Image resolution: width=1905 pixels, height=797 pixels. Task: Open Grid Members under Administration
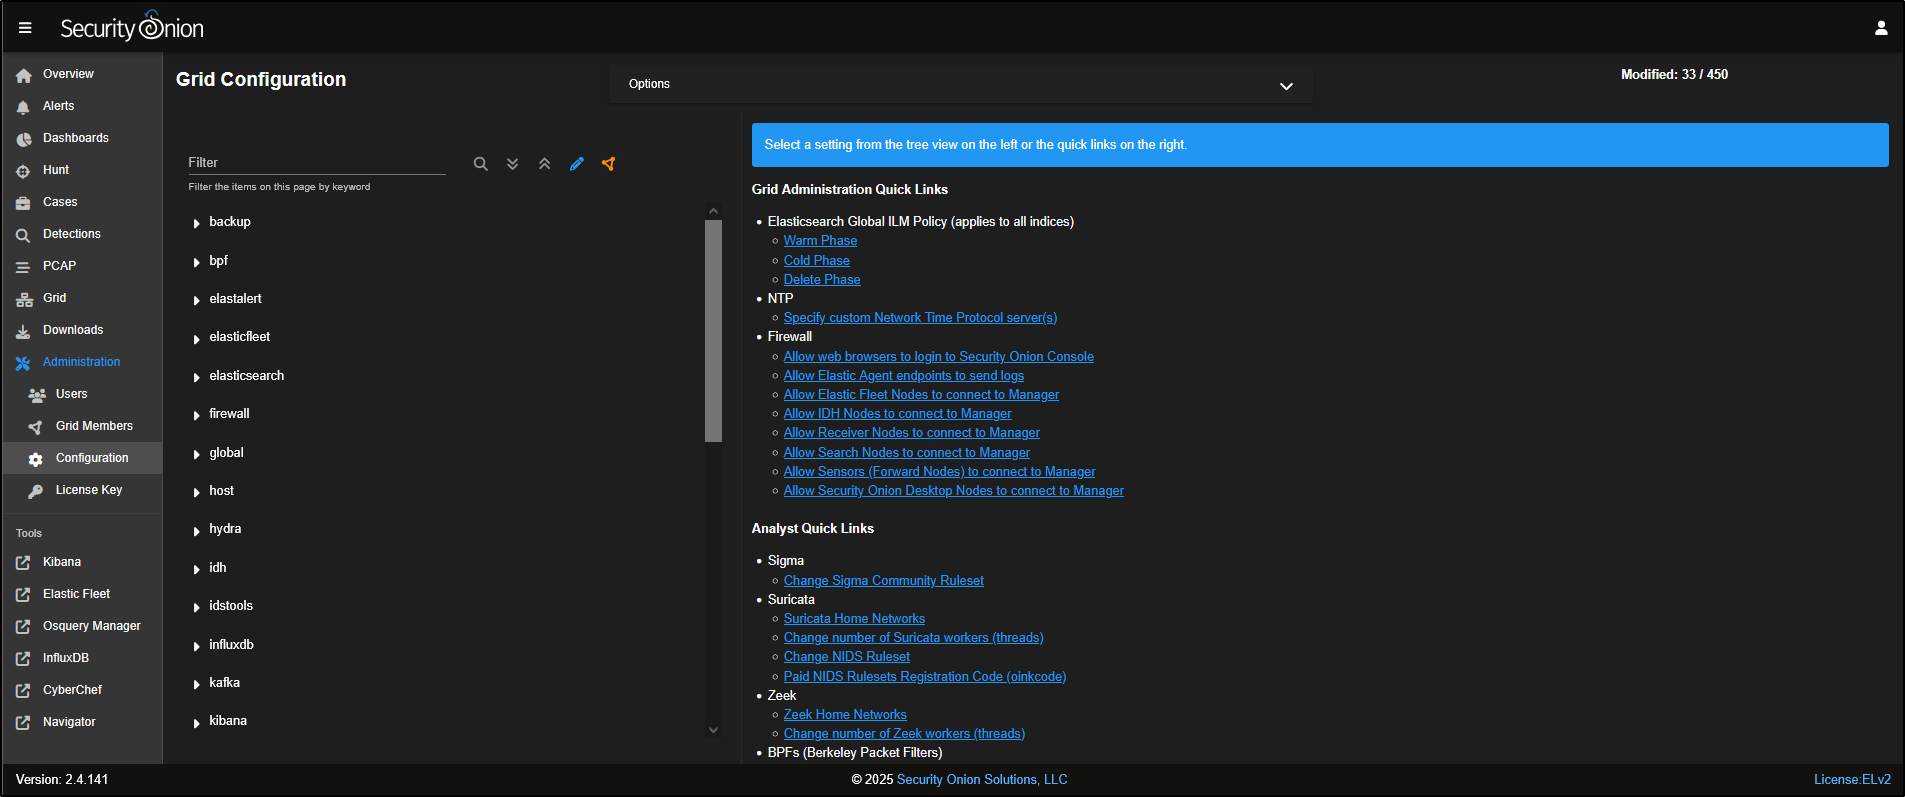point(94,426)
